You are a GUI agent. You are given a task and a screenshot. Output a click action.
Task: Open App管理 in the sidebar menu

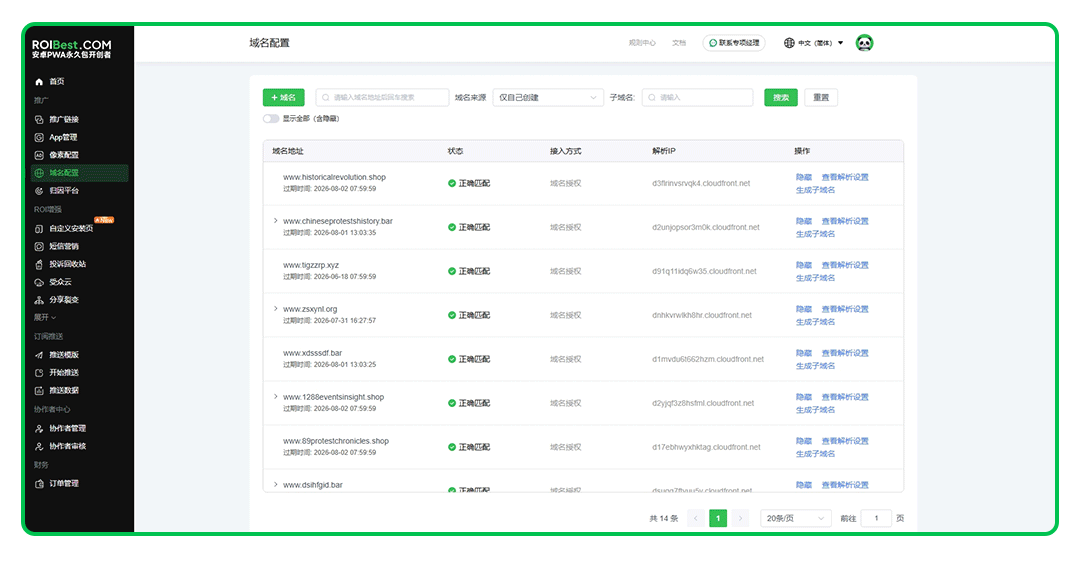click(63, 138)
